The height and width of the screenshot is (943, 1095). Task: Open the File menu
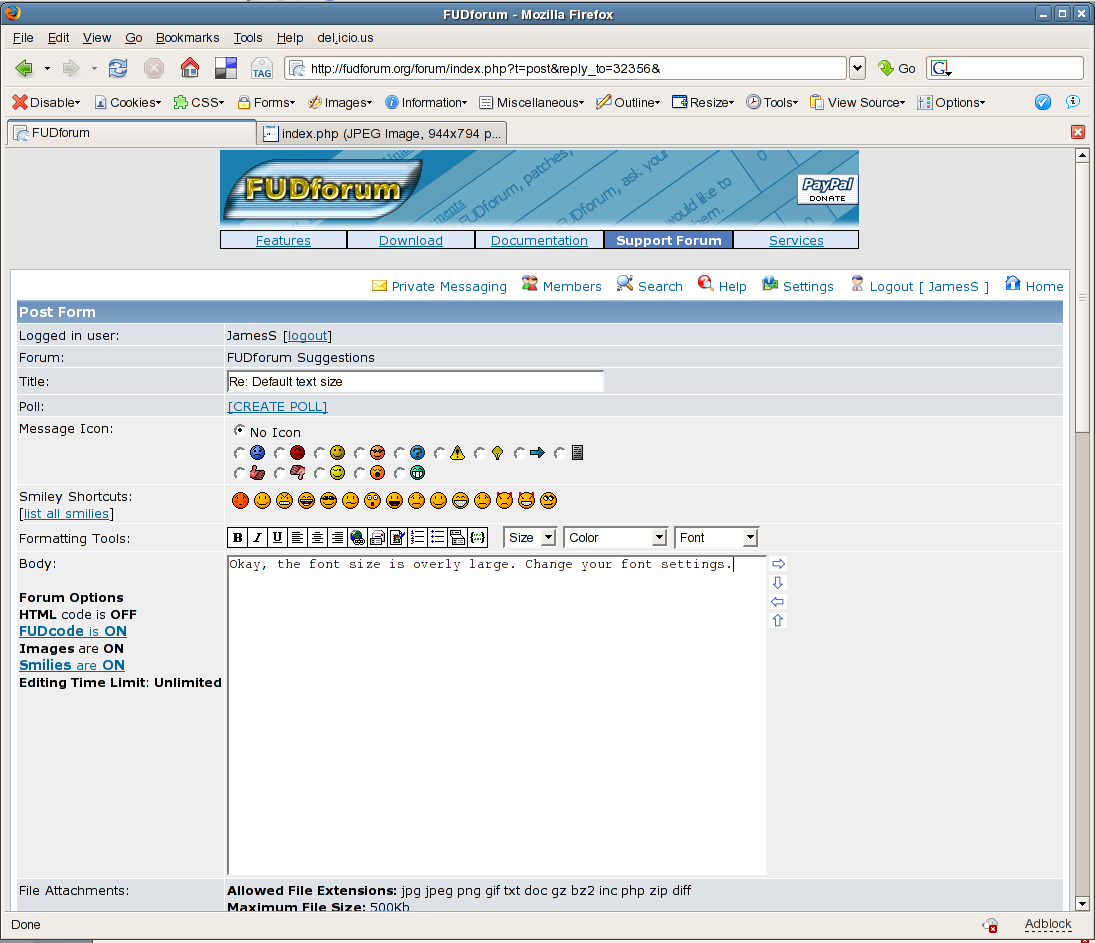point(23,38)
